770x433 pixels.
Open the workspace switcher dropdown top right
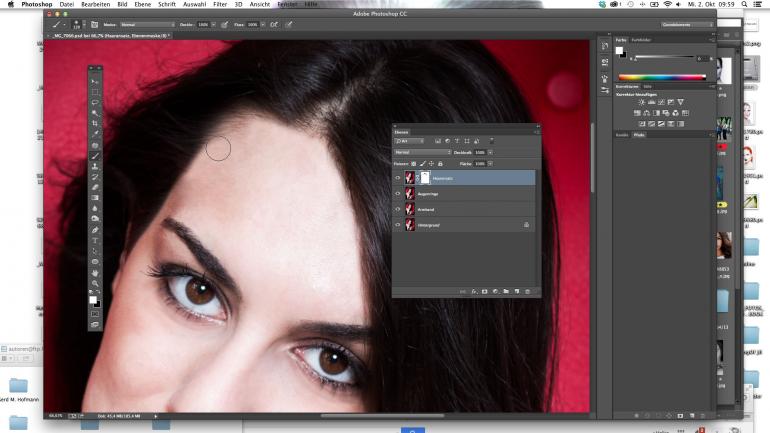[x=687, y=25]
